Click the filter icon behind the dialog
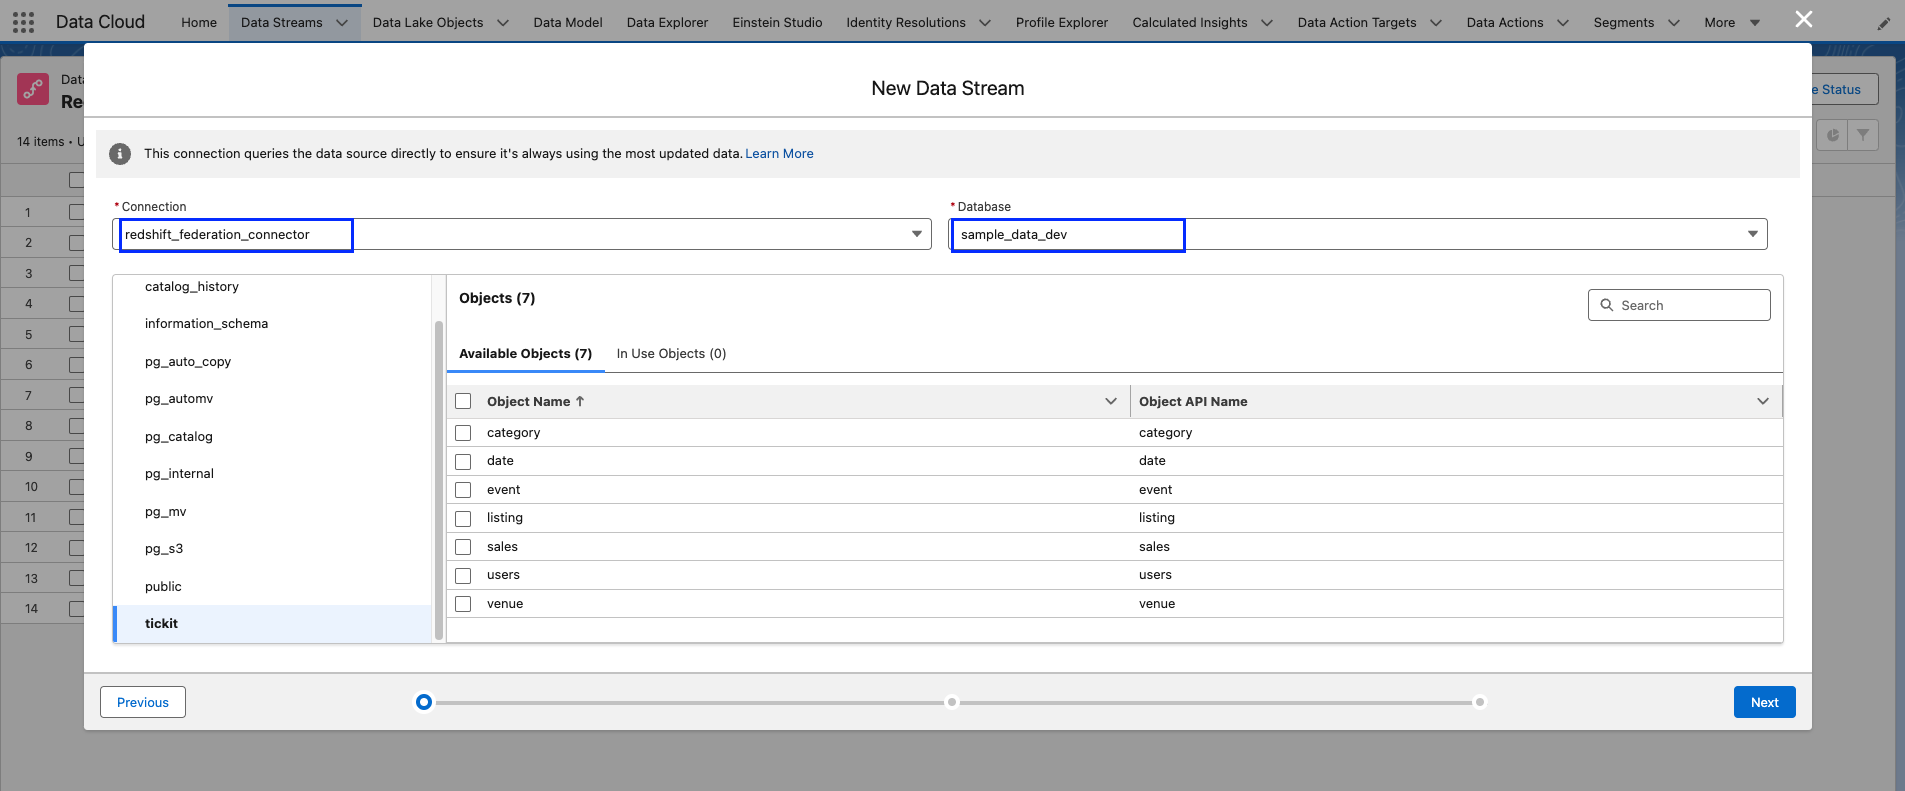This screenshot has height=791, width=1905. click(x=1863, y=135)
